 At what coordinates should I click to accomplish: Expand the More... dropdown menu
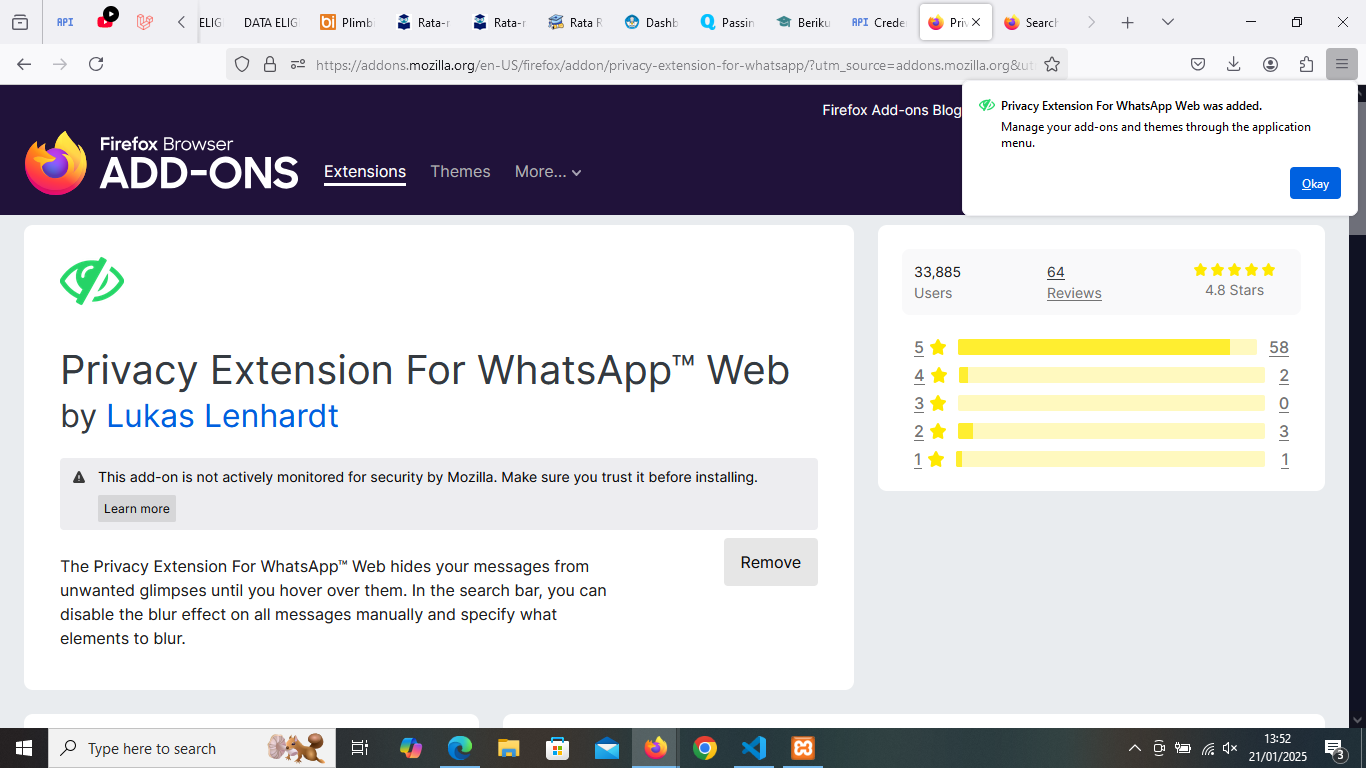[x=548, y=172]
